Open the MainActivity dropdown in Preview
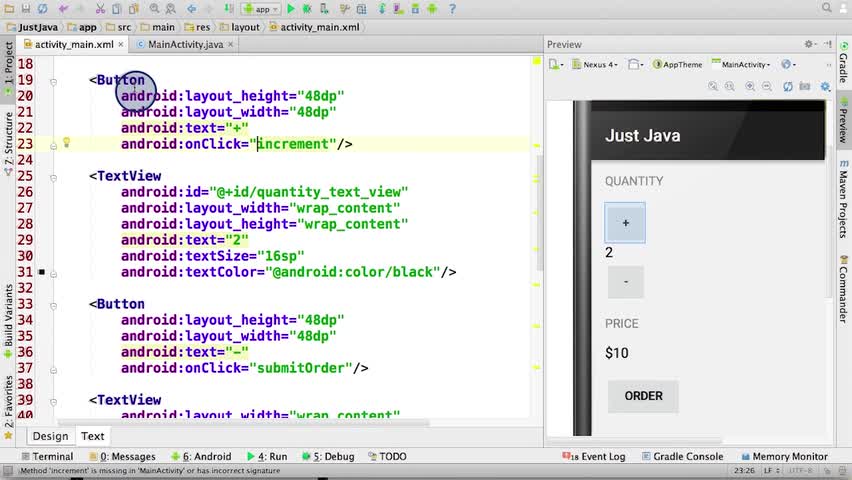 click(741, 64)
